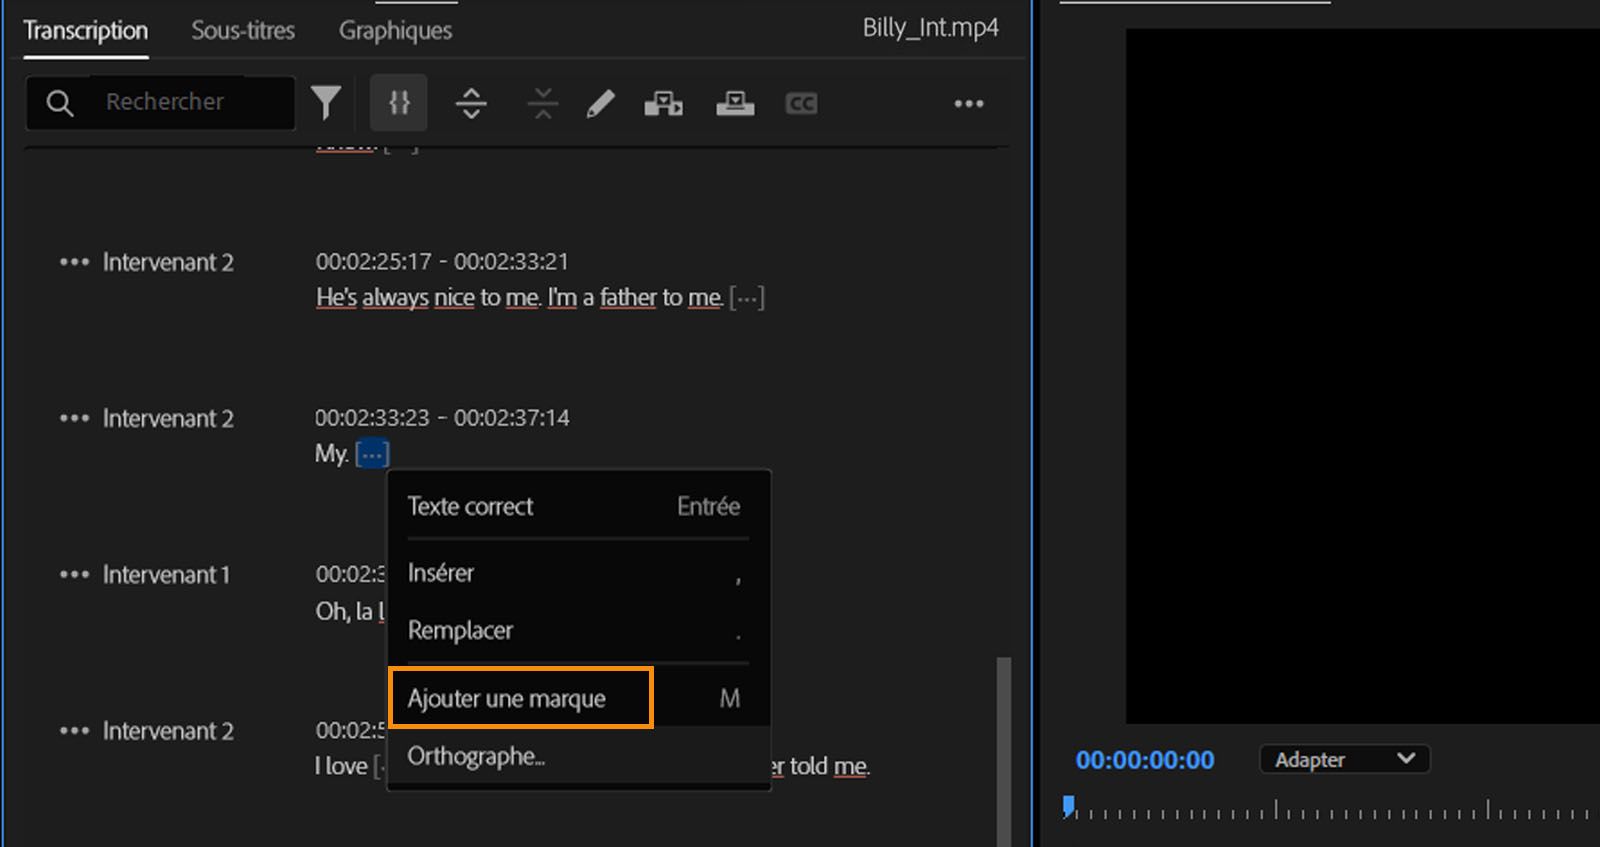Screen dimensions: 1600x847
Task: Click the transcript panel vertical scrollbar
Action: click(x=1004, y=750)
